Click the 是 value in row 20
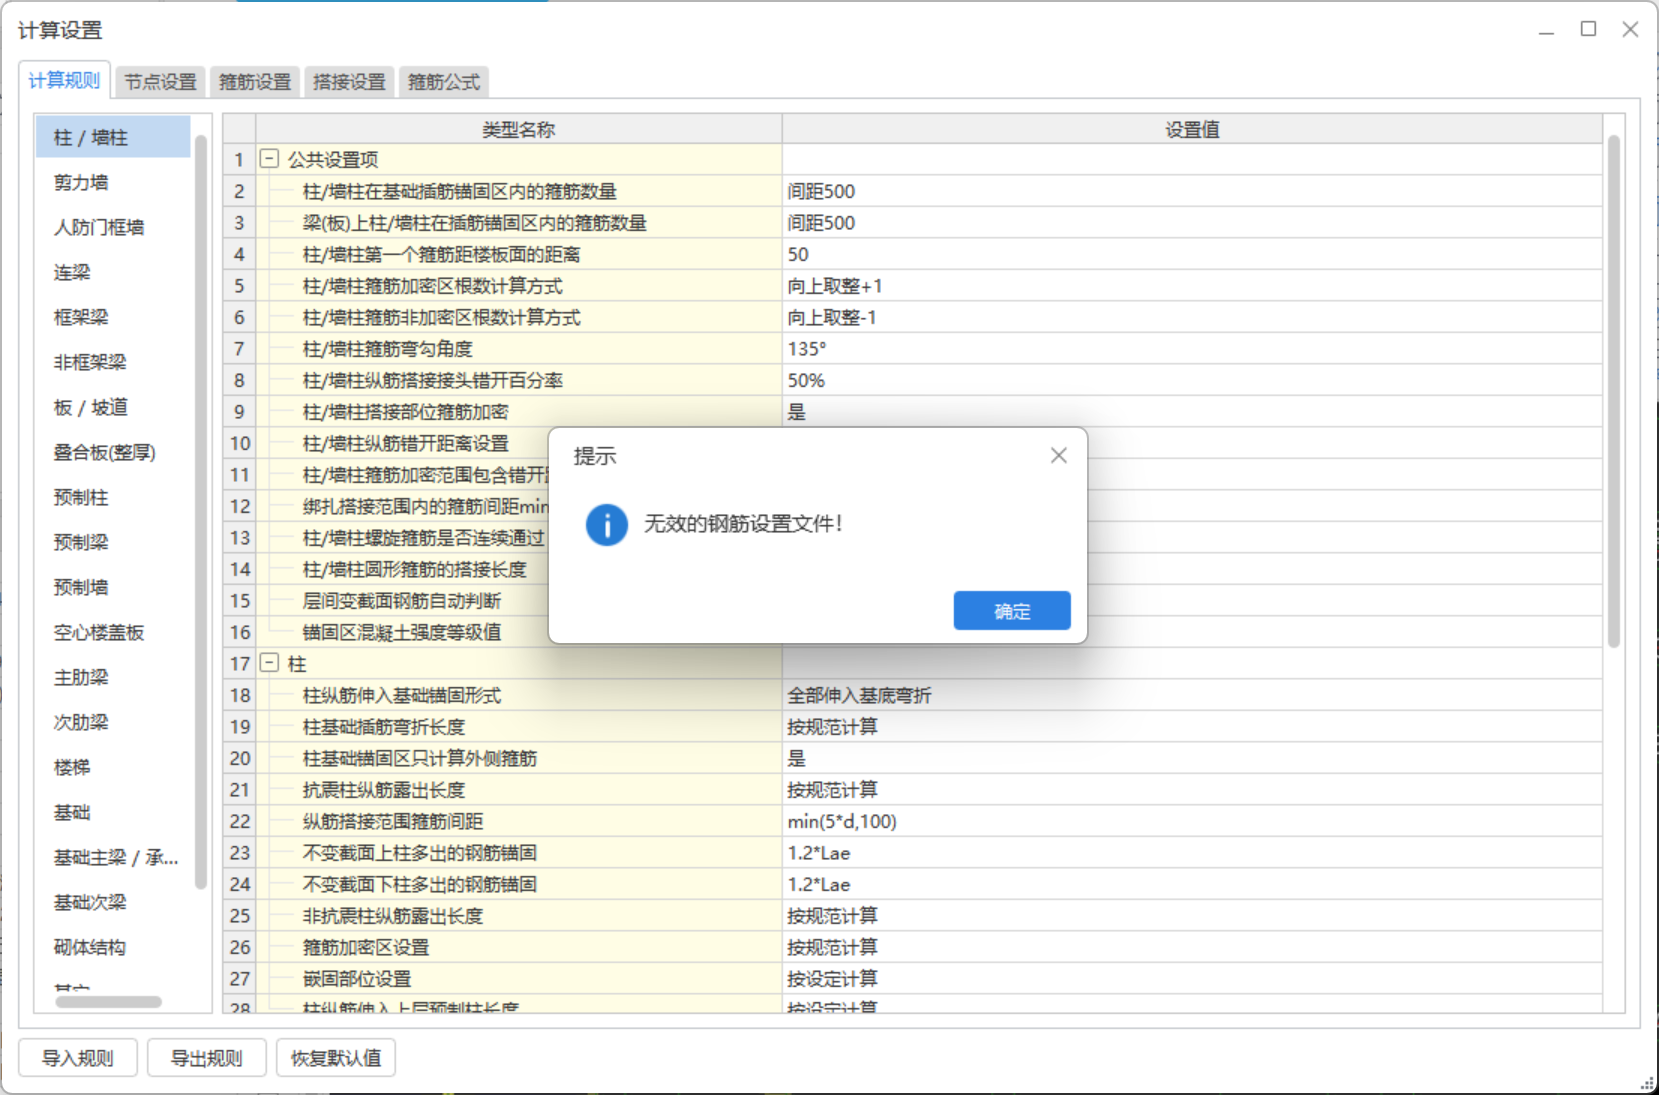This screenshot has width=1659, height=1095. coord(1192,758)
